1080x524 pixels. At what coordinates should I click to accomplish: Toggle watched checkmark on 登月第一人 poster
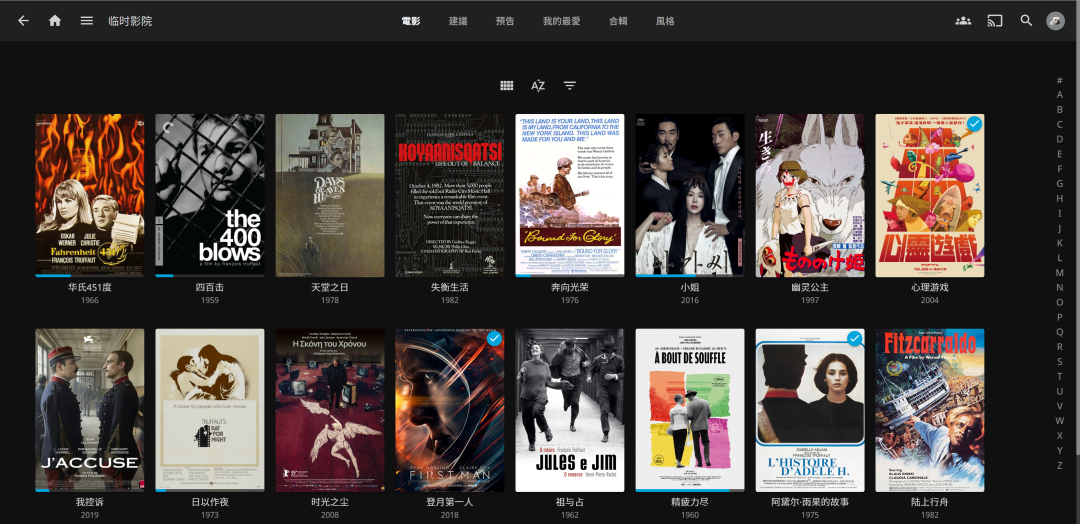point(494,339)
